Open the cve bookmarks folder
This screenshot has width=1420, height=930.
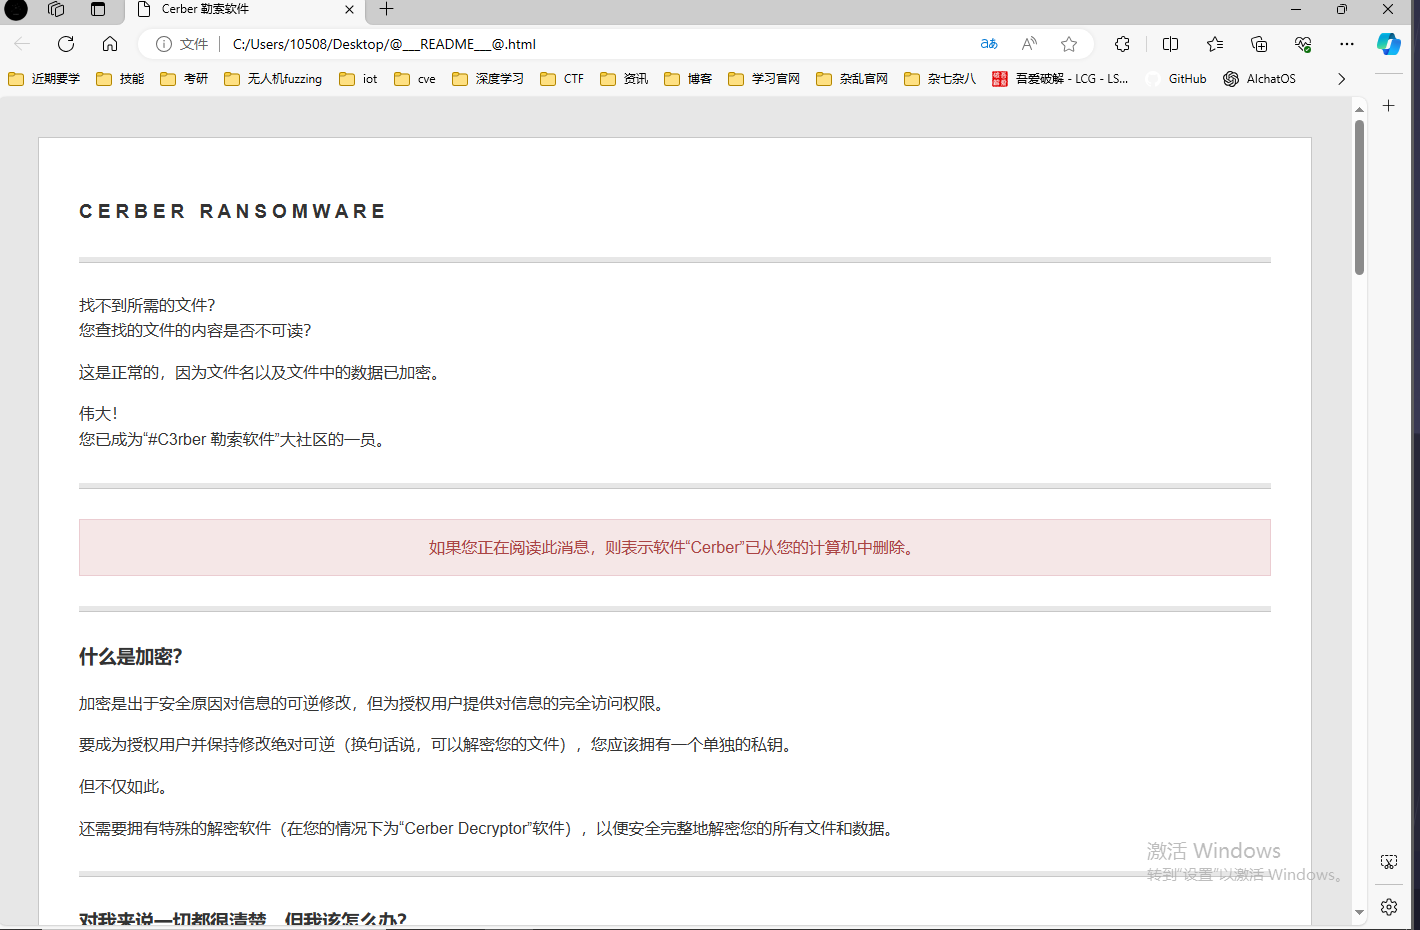coord(415,79)
